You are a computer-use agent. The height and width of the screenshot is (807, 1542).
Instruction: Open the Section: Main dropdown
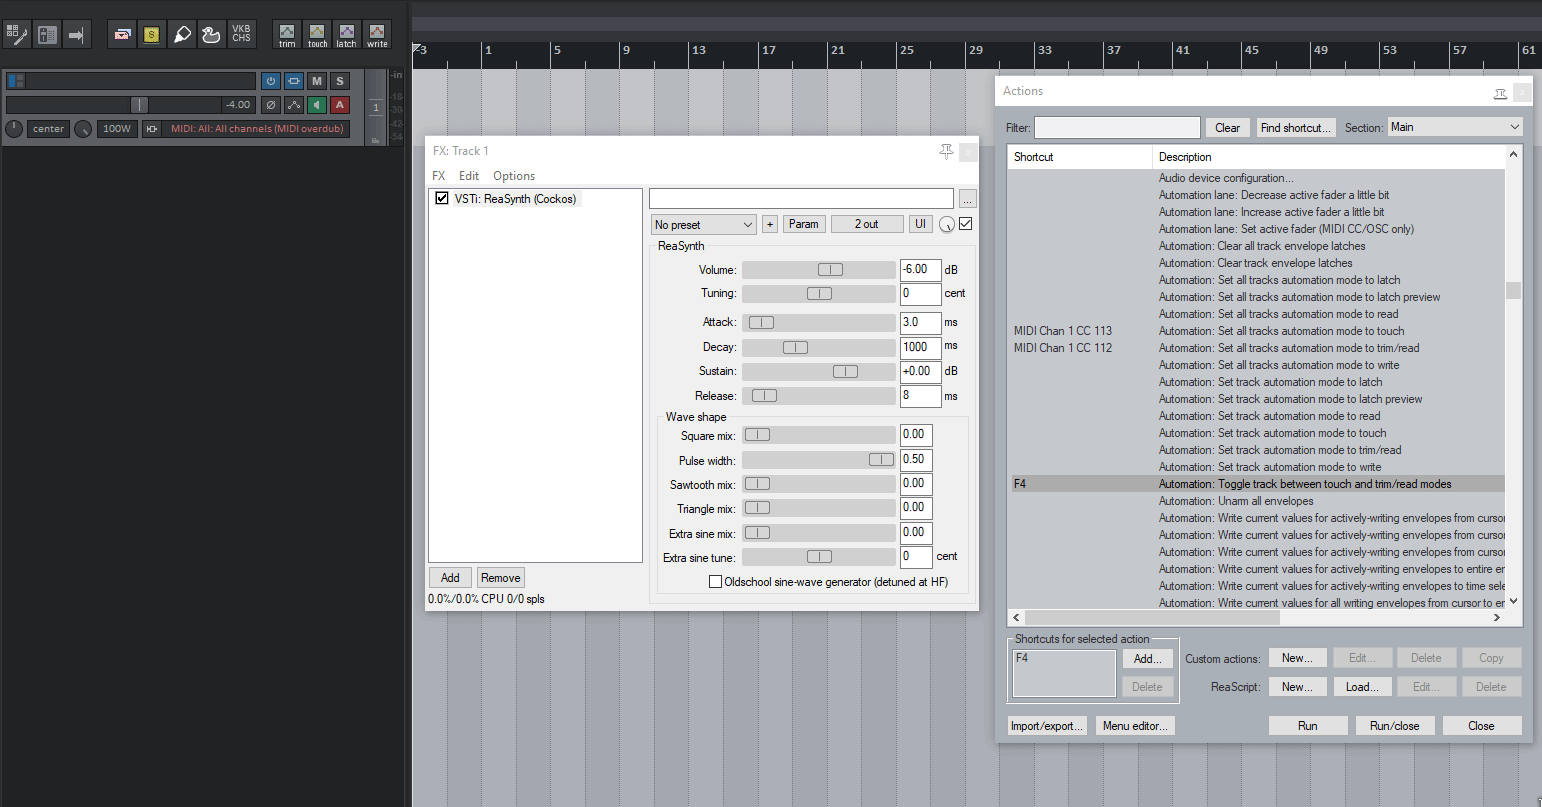[x=1455, y=127]
